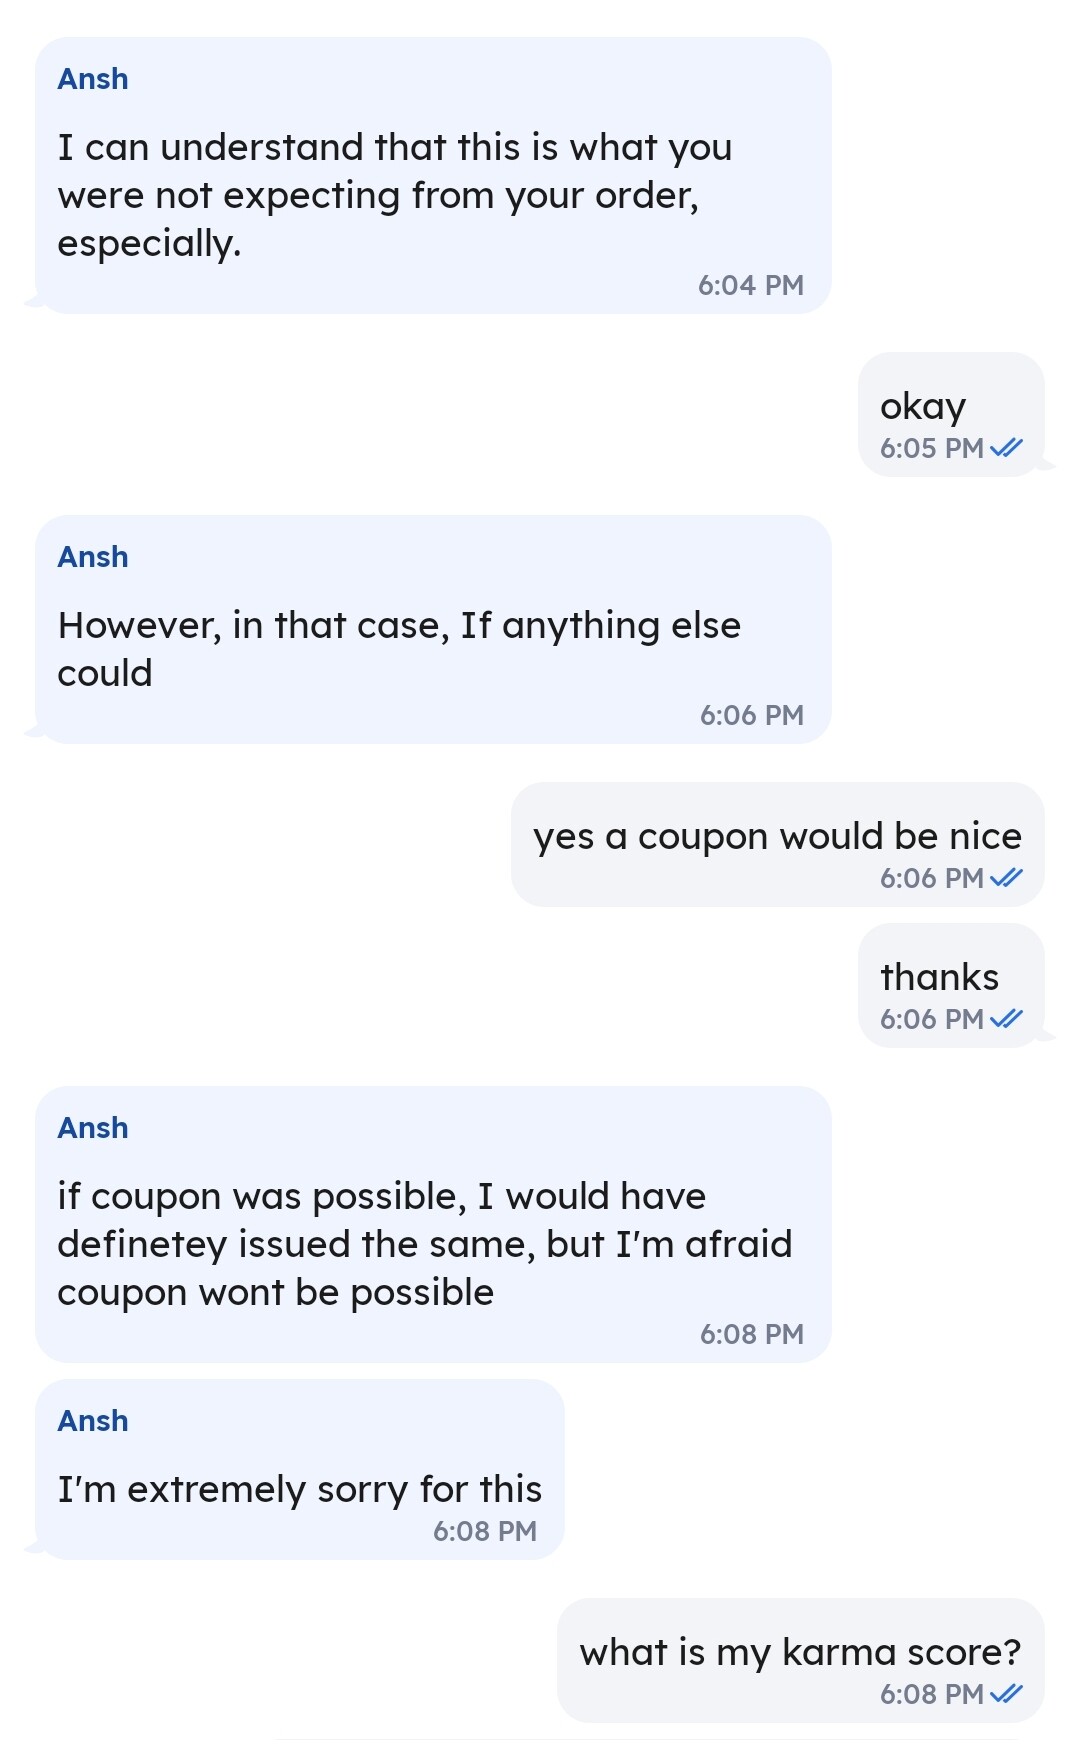Tap the "thanks" message text

(939, 977)
